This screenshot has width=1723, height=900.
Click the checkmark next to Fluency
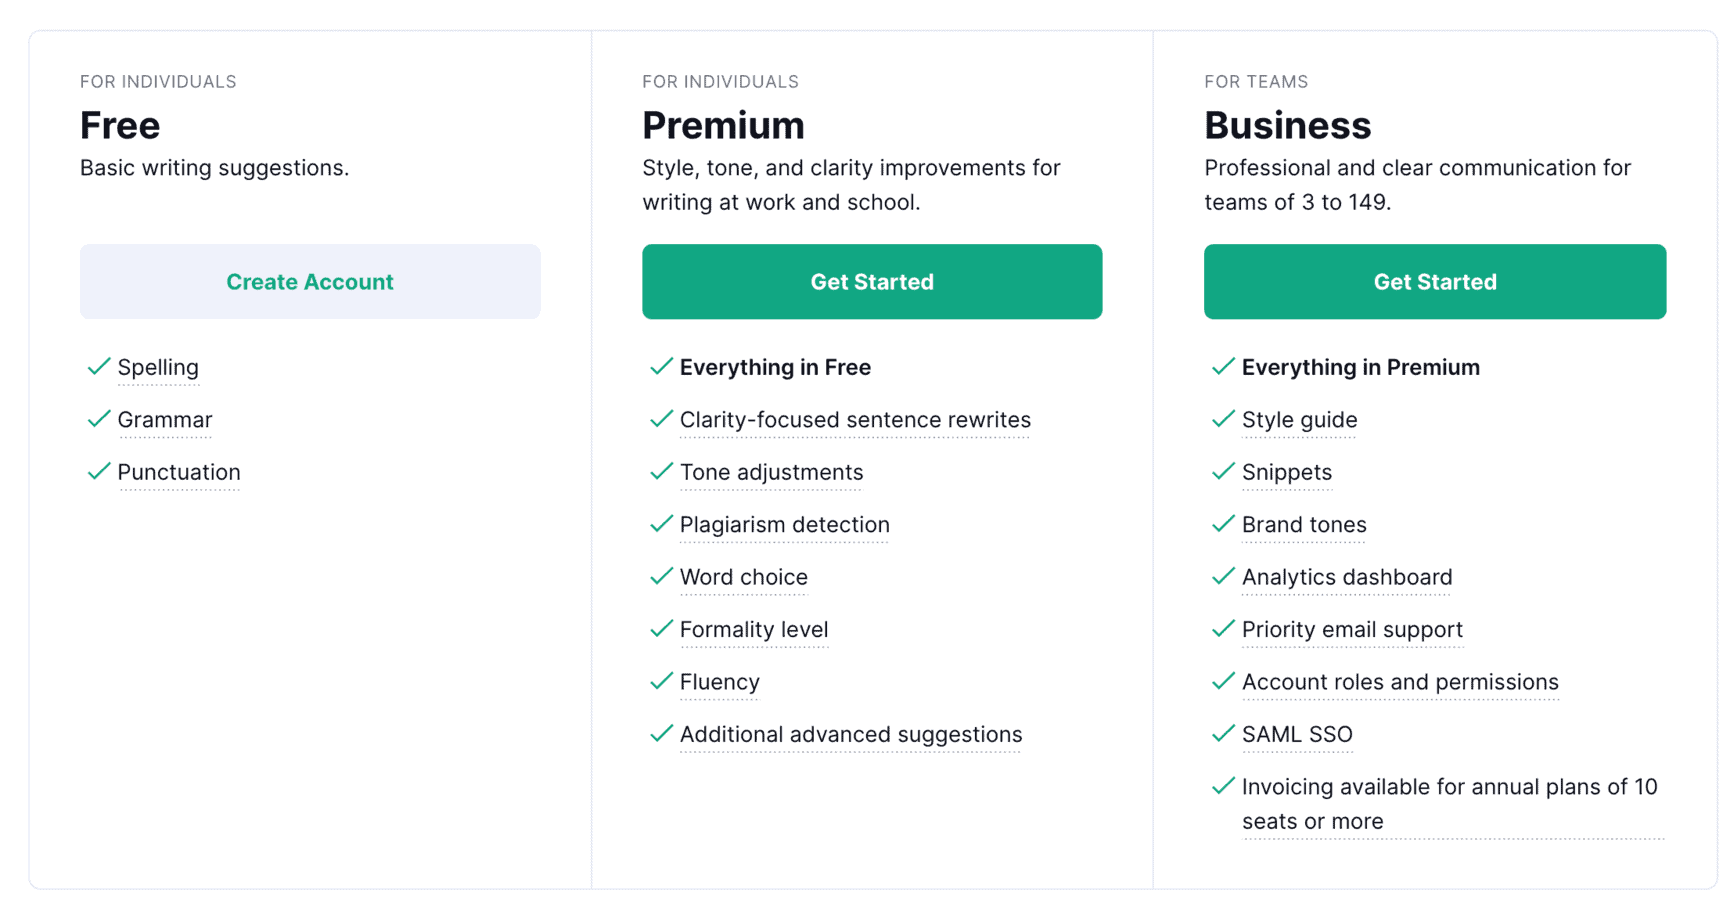click(x=660, y=681)
